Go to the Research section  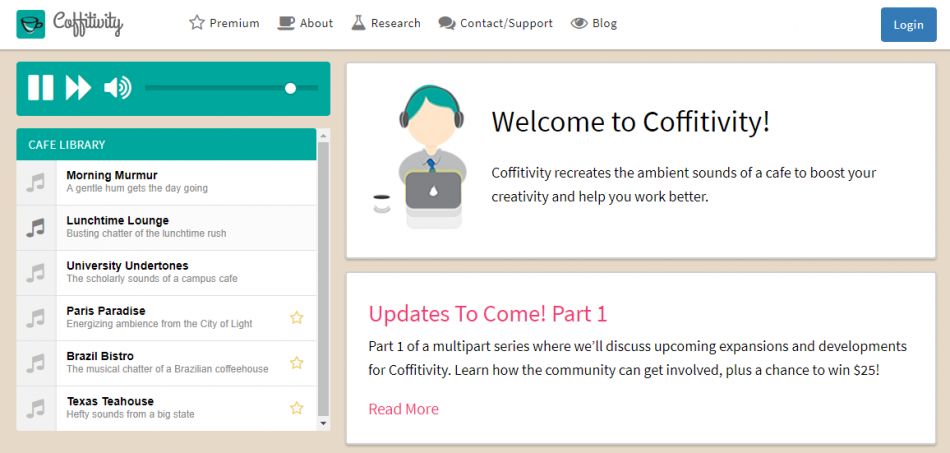[385, 23]
